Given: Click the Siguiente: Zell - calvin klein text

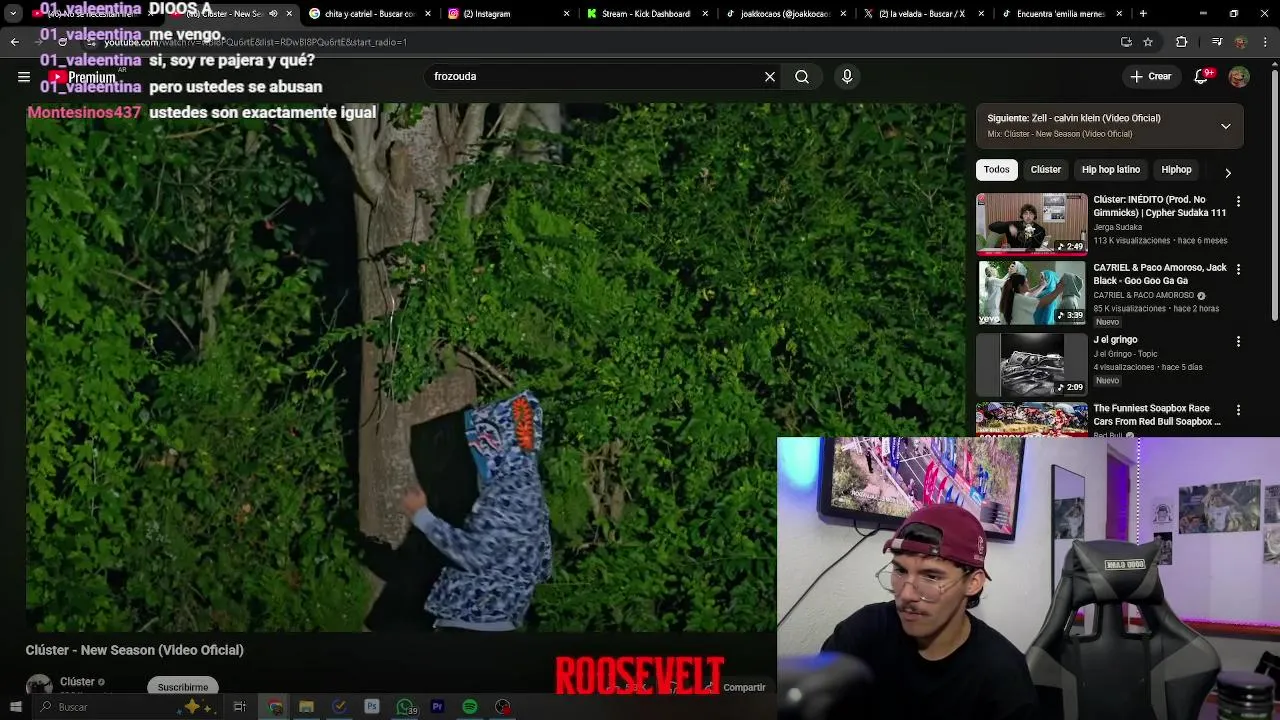Looking at the screenshot, I should (x=1074, y=118).
